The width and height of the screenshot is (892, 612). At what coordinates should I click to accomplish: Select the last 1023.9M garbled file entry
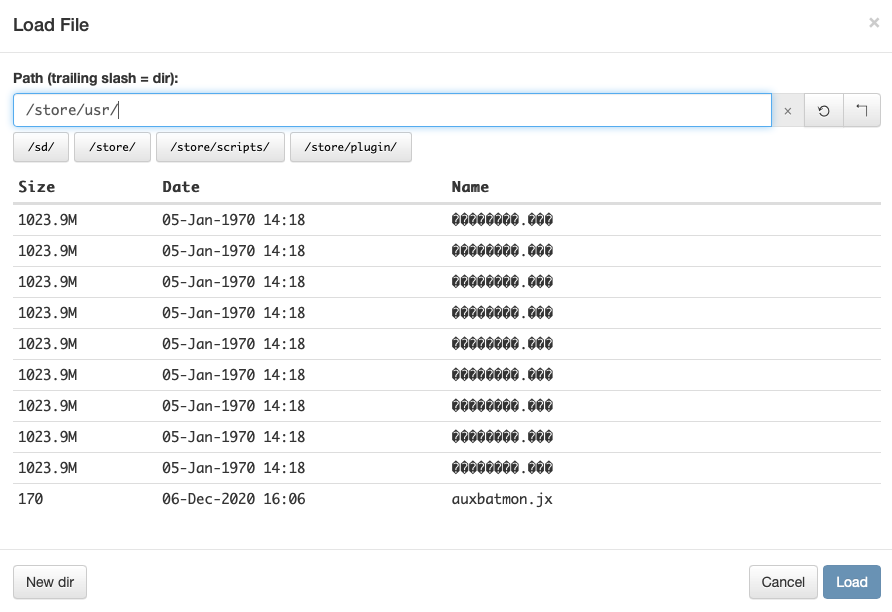[x=502, y=468]
